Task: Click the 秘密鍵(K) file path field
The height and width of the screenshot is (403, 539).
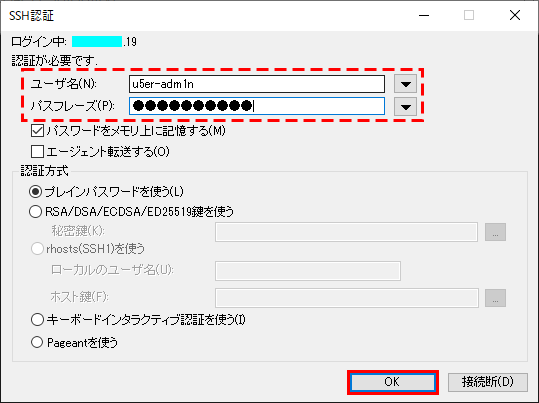Action: (x=346, y=232)
